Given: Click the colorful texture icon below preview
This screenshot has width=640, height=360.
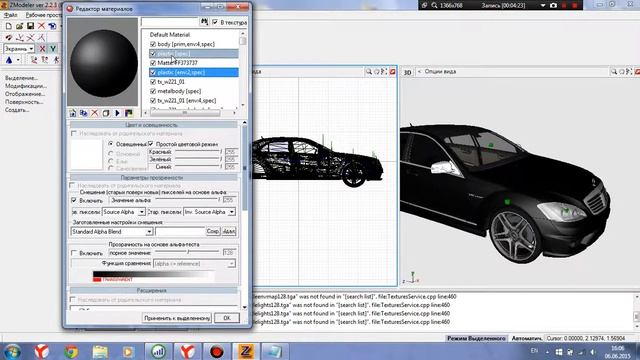Looking at the screenshot, I should point(129,113).
